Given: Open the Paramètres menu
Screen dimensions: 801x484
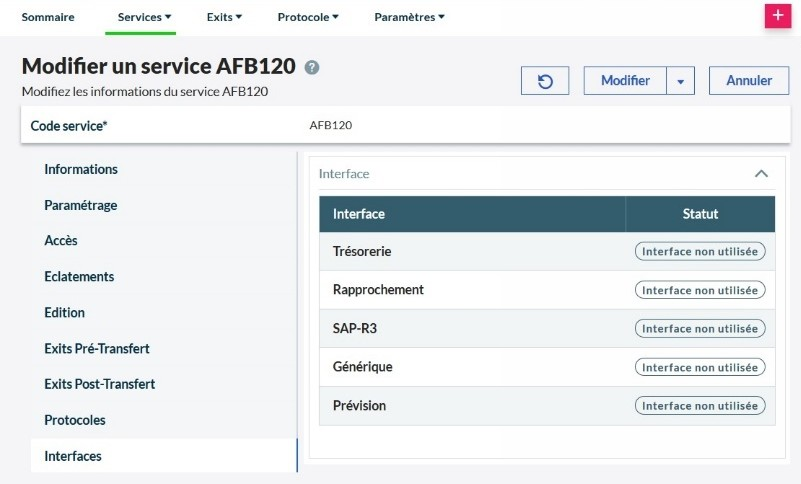Looking at the screenshot, I should pyautogui.click(x=409, y=17).
